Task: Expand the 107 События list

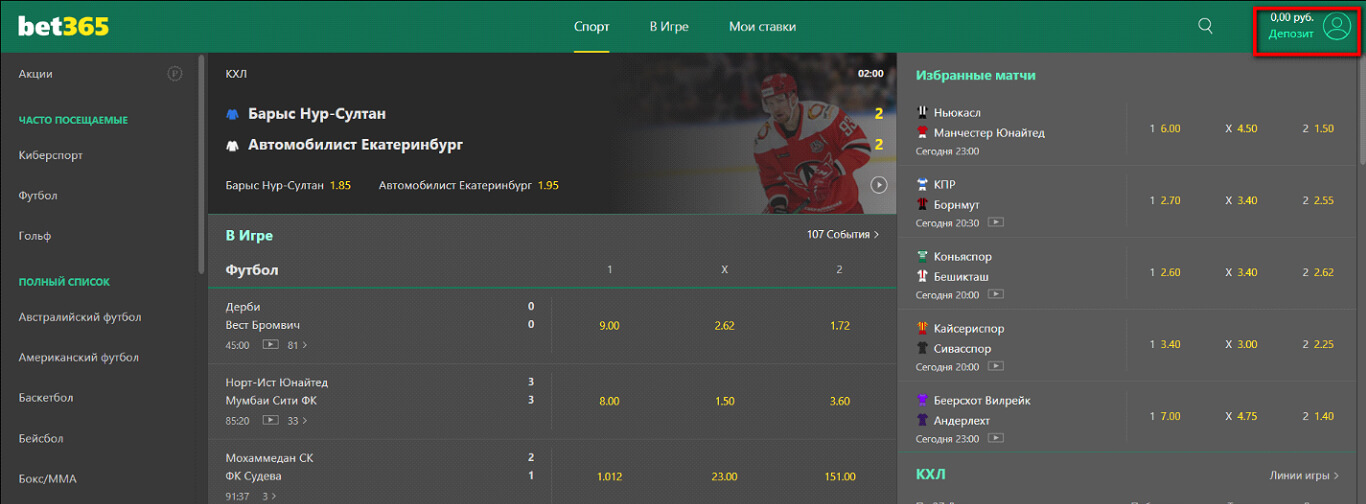Action: tap(843, 235)
